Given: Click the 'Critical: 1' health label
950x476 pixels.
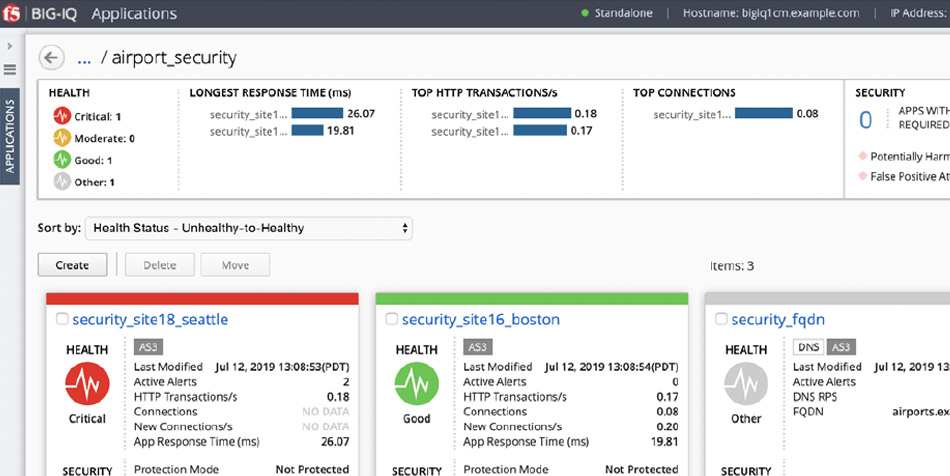Looking at the screenshot, I should click(98, 117).
